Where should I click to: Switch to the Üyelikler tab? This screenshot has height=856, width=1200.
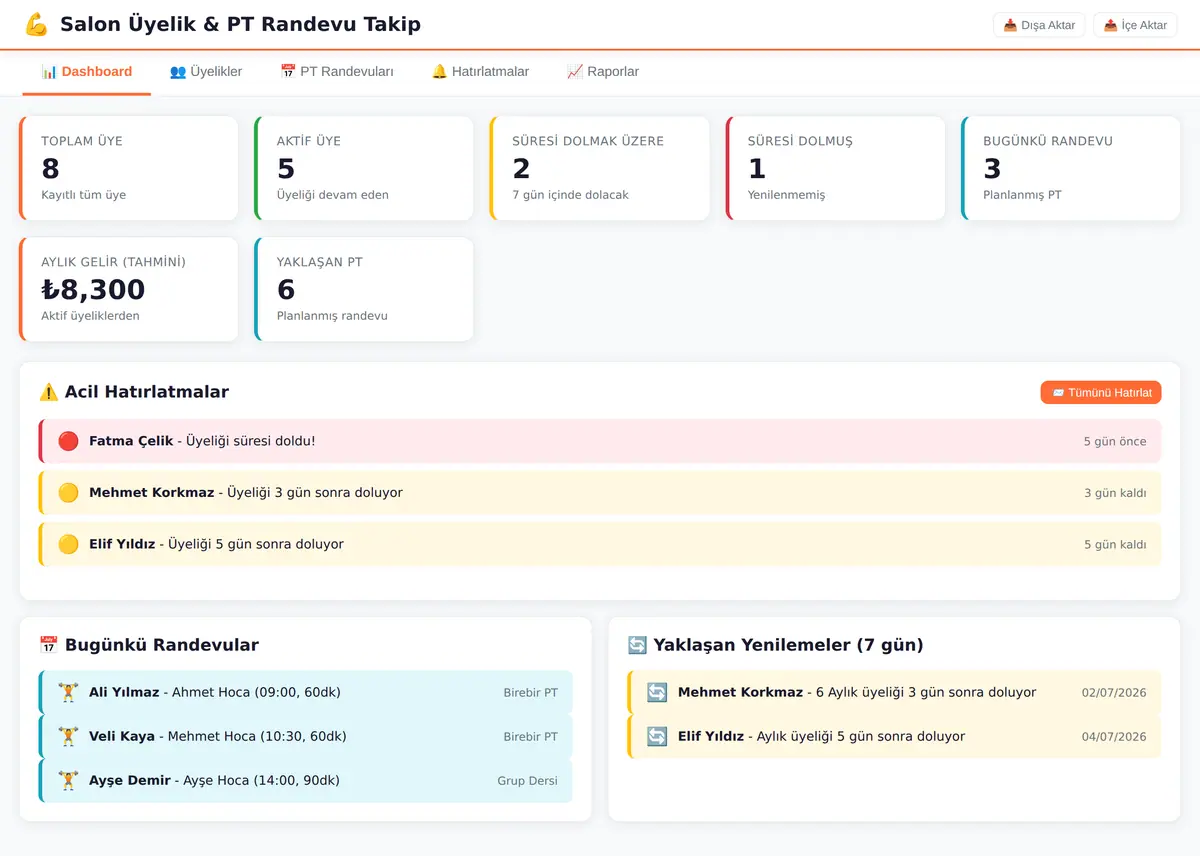click(x=206, y=72)
